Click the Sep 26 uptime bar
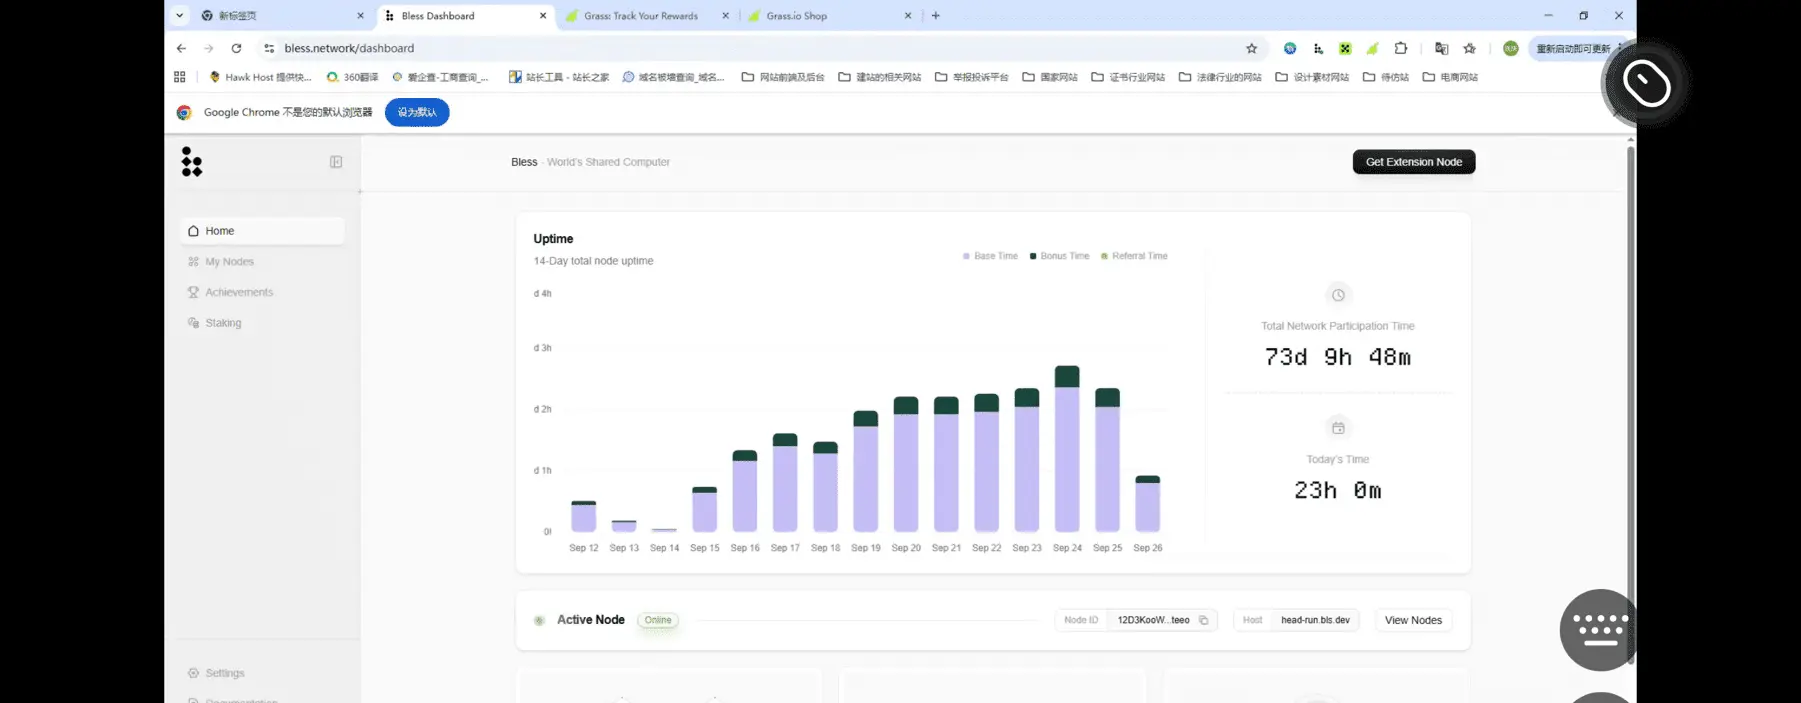Image resolution: width=1801 pixels, height=703 pixels. (x=1148, y=504)
